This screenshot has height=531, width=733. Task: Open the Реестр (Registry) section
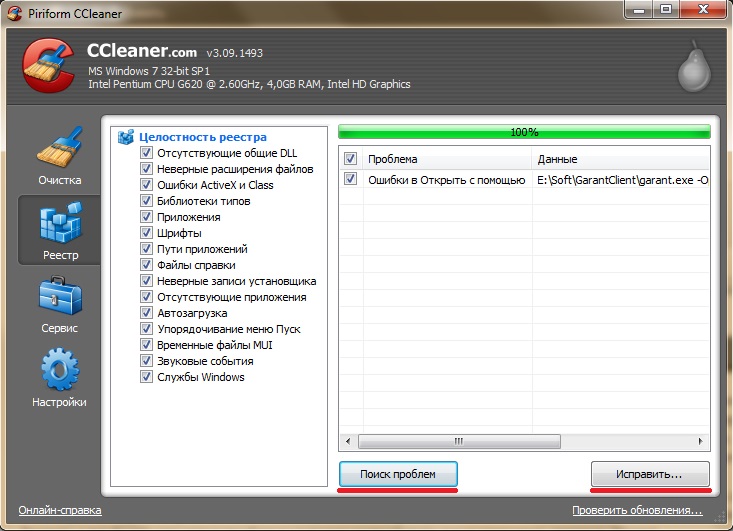pos(60,230)
